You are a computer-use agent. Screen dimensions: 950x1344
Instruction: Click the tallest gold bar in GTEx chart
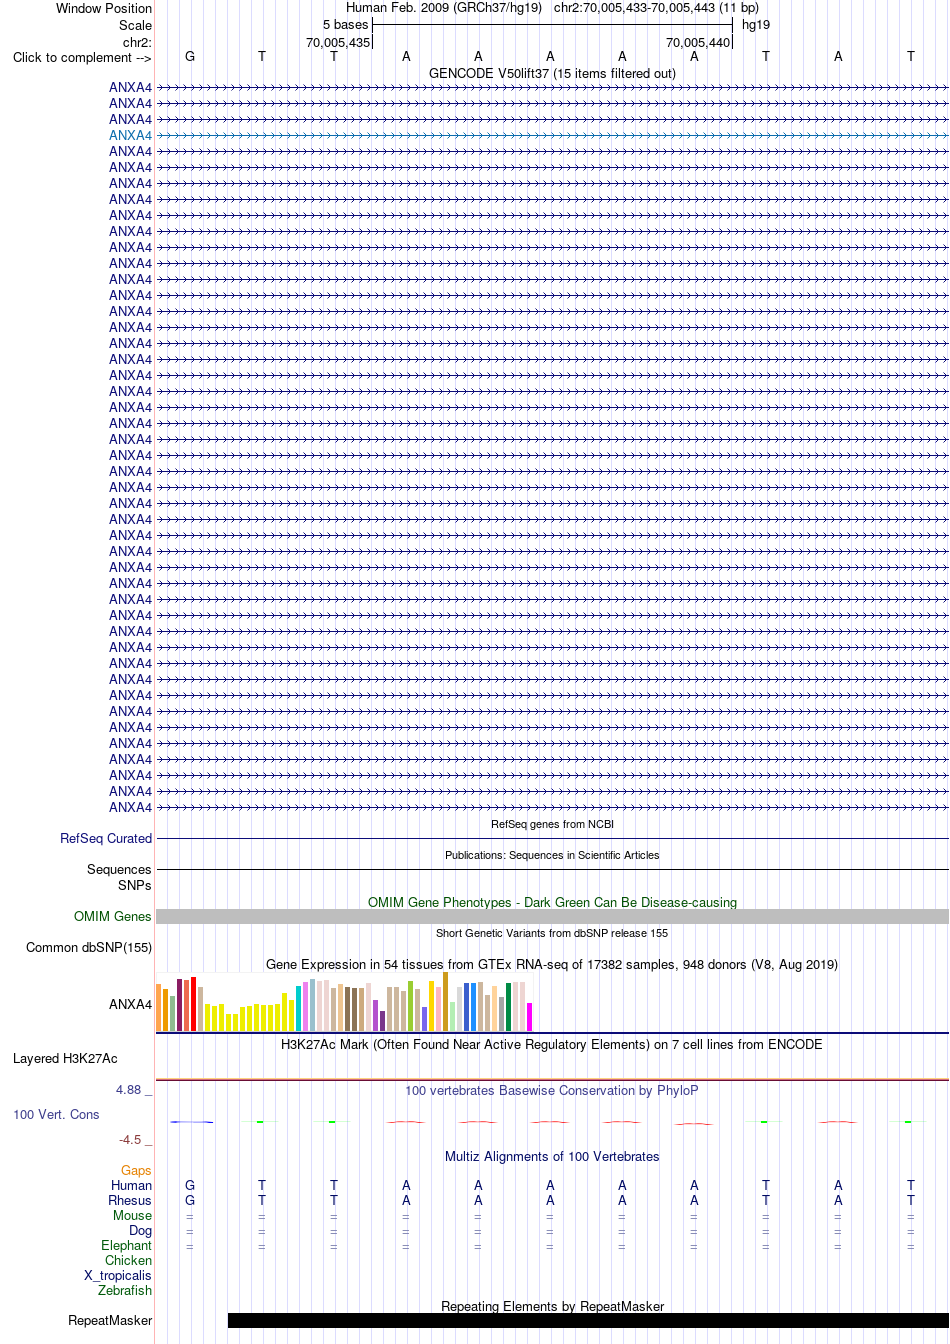(x=446, y=1001)
